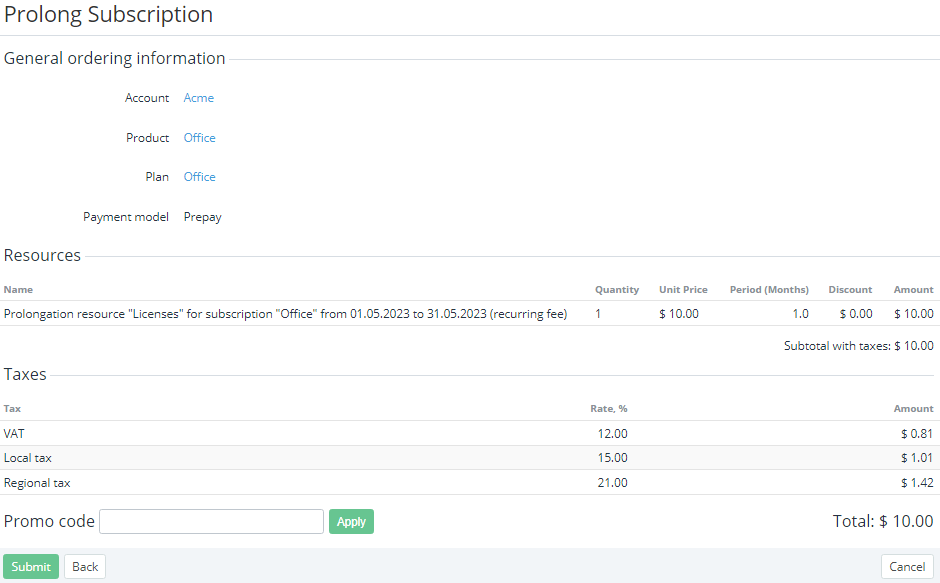Open the Office plan link
Image resolution: width=940 pixels, height=583 pixels.
pyautogui.click(x=199, y=177)
